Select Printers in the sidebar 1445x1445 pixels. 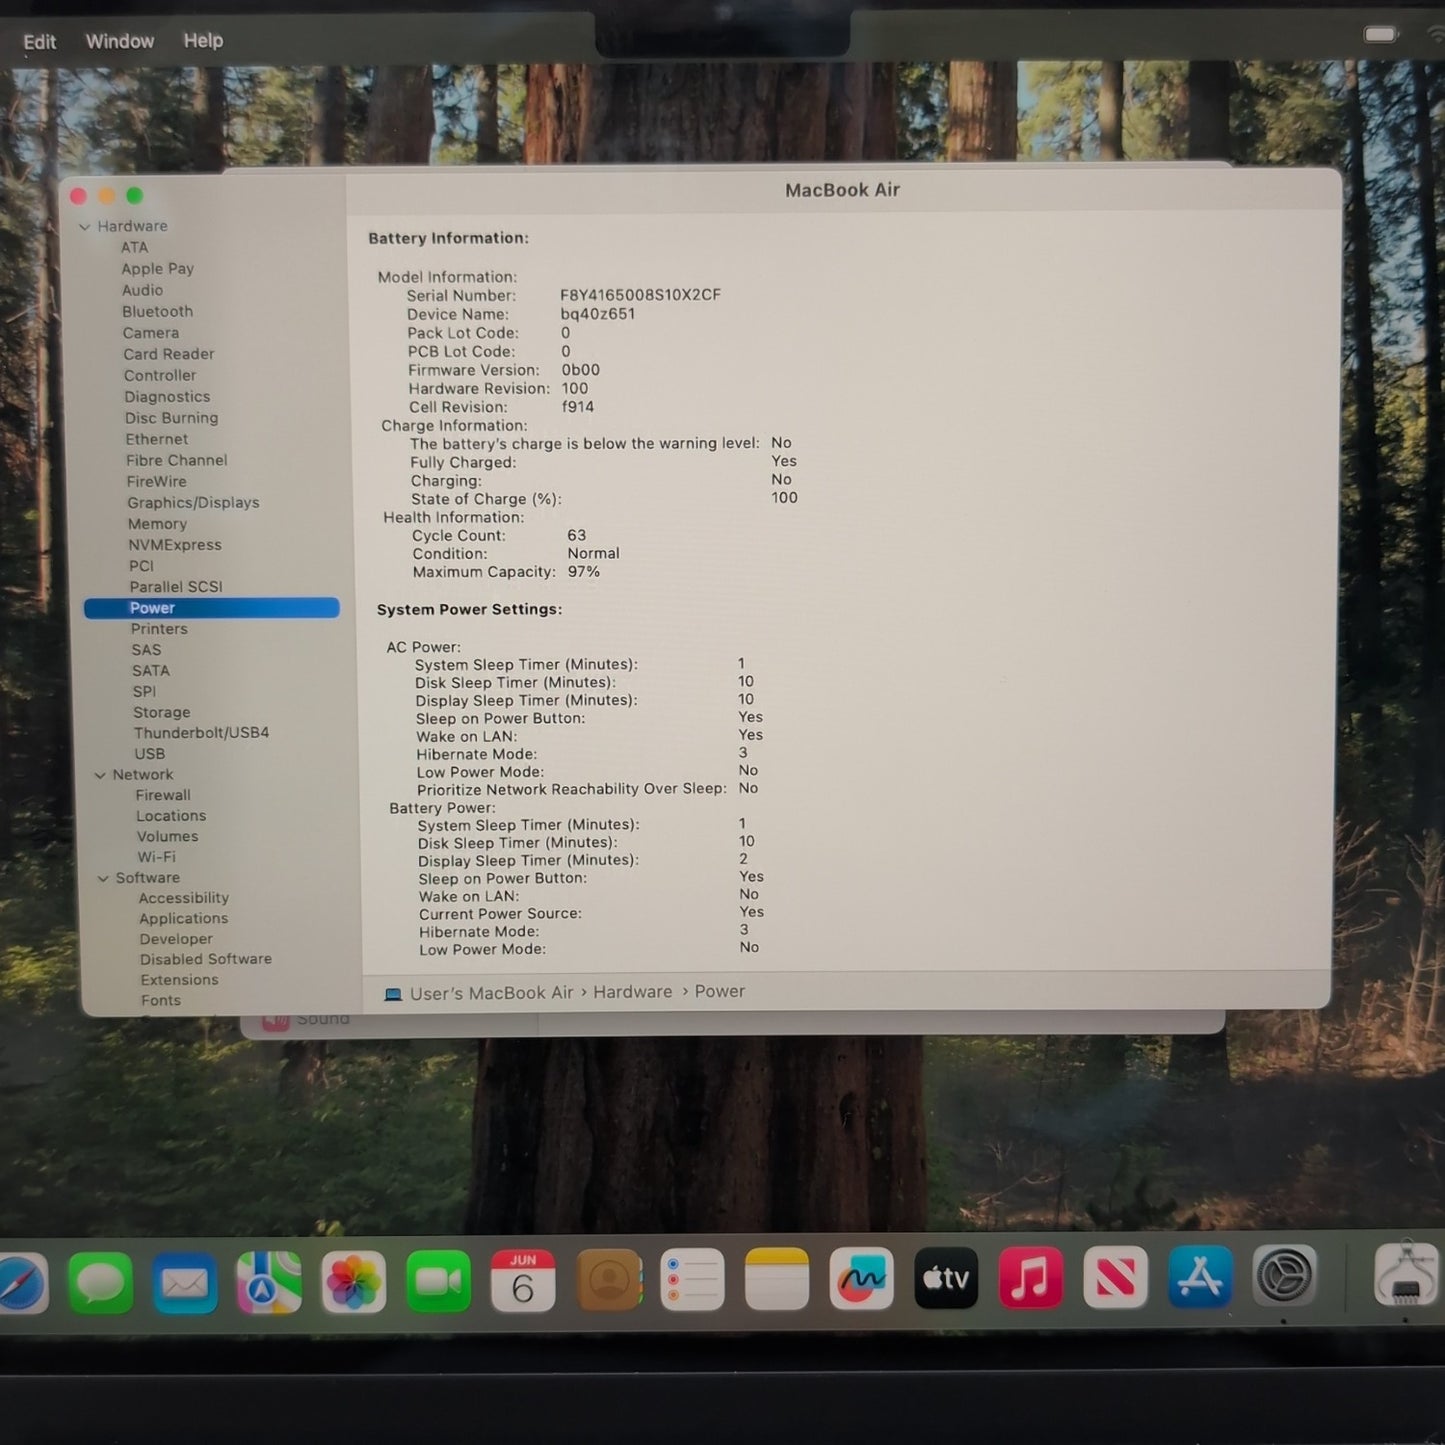[159, 629]
